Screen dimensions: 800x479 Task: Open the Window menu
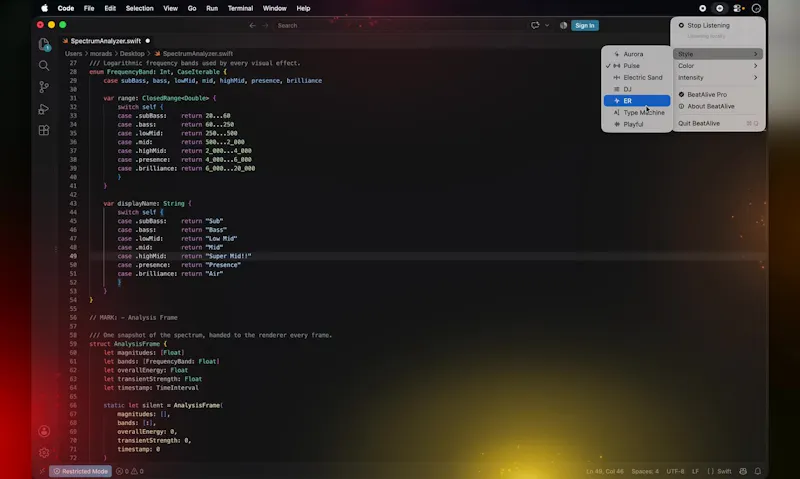(x=274, y=8)
